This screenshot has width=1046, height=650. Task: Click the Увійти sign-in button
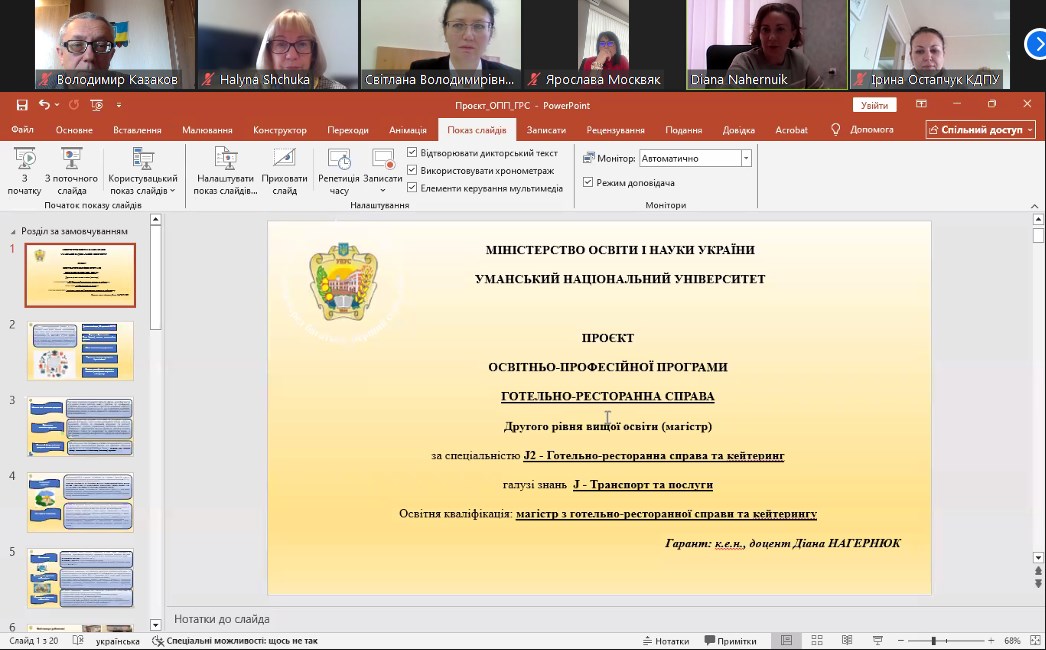(x=874, y=103)
